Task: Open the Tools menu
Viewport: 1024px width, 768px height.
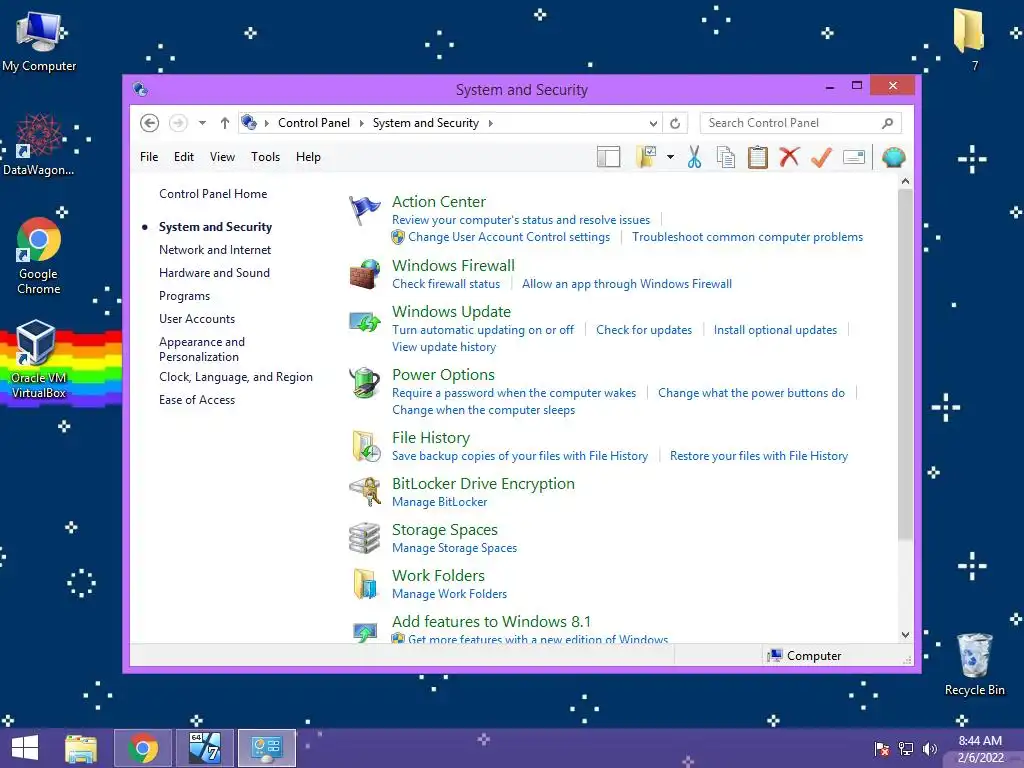Action: coord(265,157)
